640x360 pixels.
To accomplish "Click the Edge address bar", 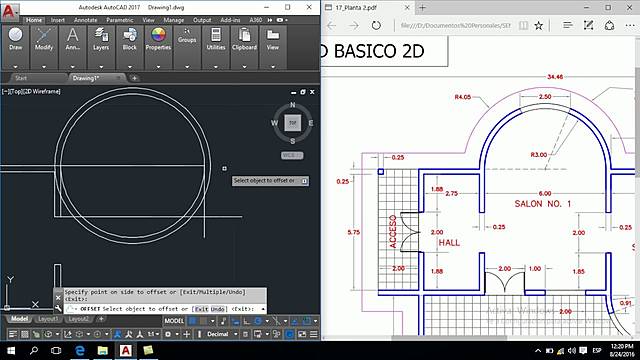I will 455,25.
